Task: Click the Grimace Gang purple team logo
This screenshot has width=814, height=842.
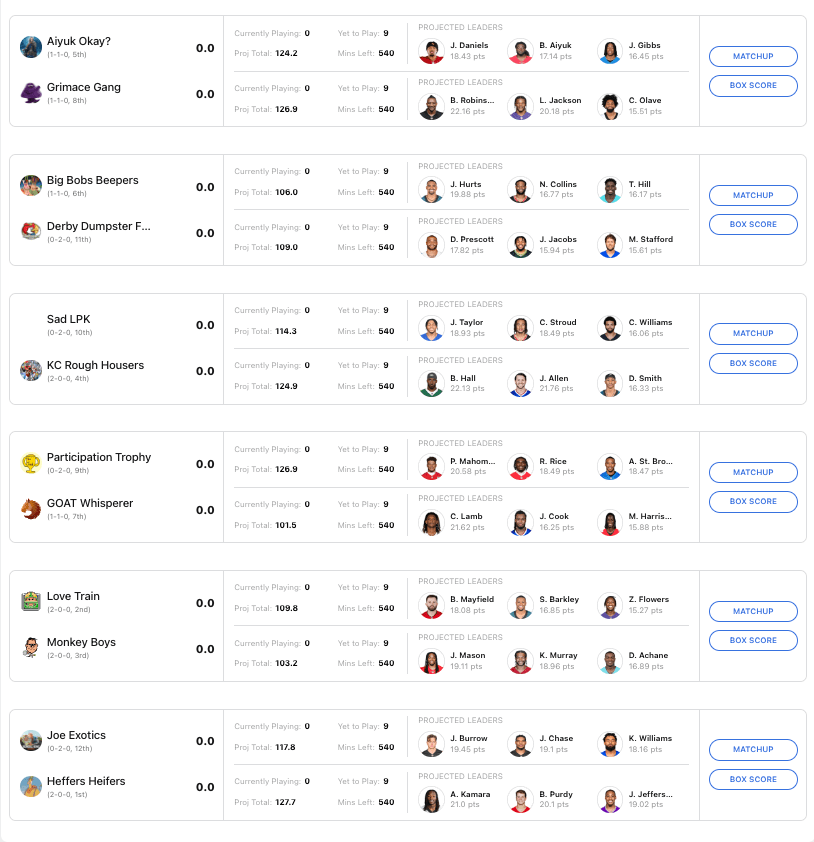Action: (31, 93)
